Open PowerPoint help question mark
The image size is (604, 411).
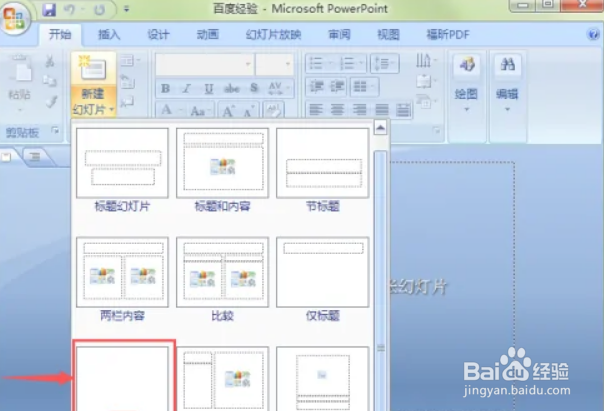[593, 35]
